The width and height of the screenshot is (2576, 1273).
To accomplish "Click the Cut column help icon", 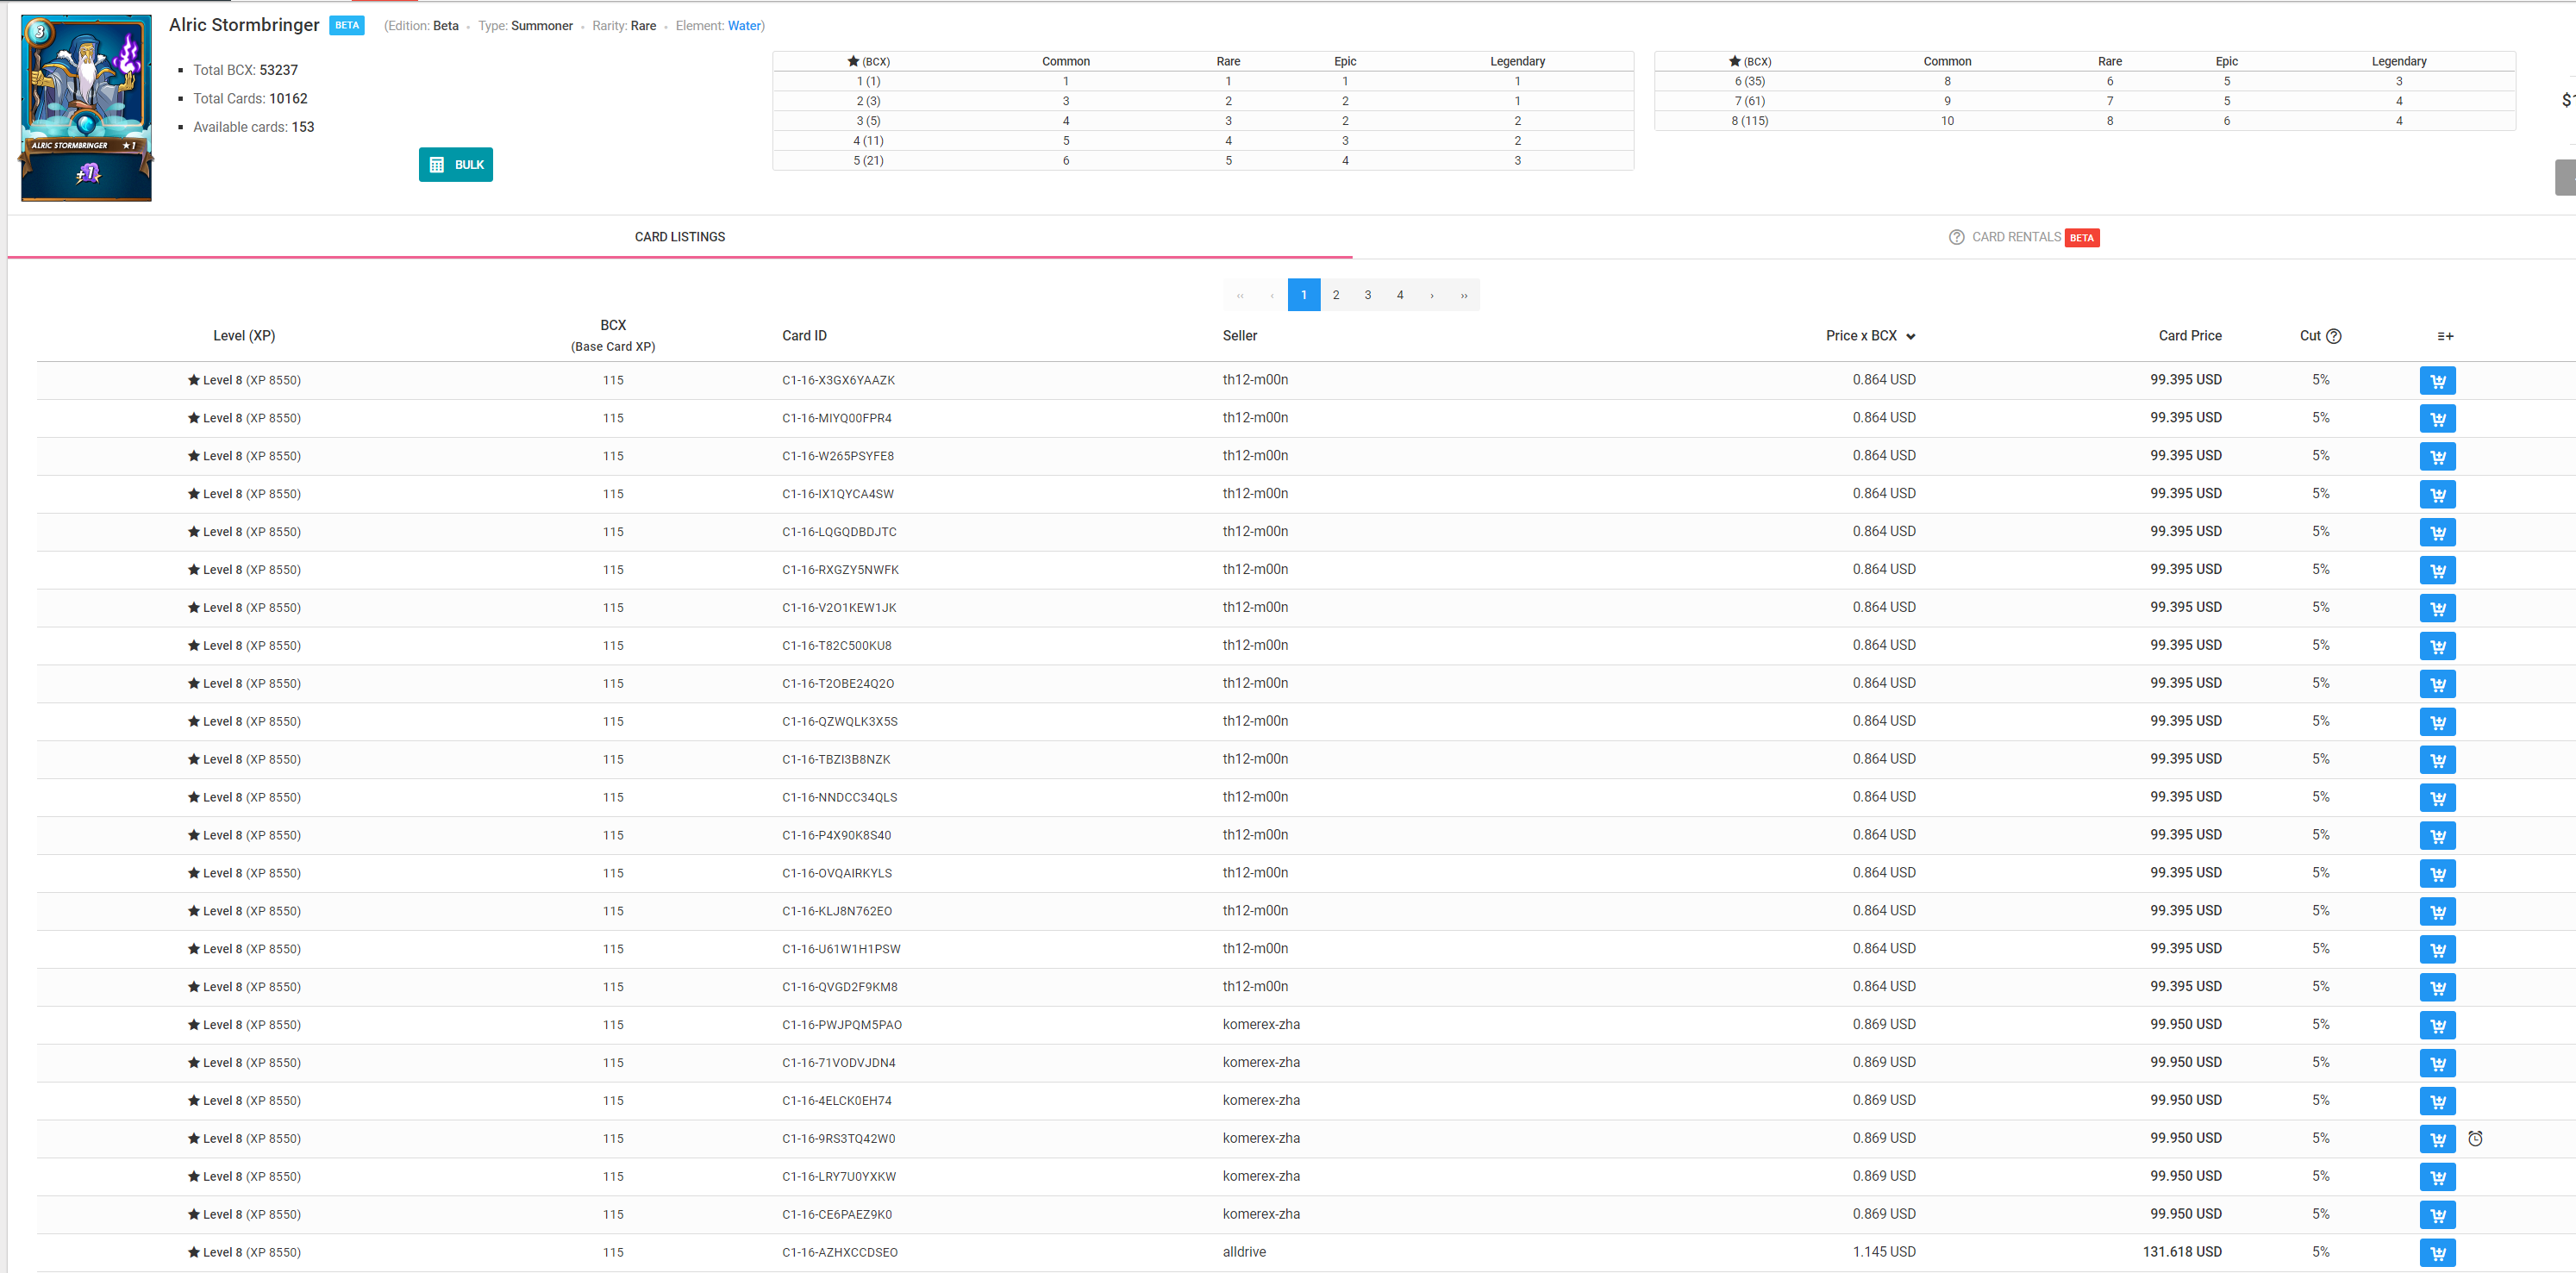I will click(x=2333, y=336).
